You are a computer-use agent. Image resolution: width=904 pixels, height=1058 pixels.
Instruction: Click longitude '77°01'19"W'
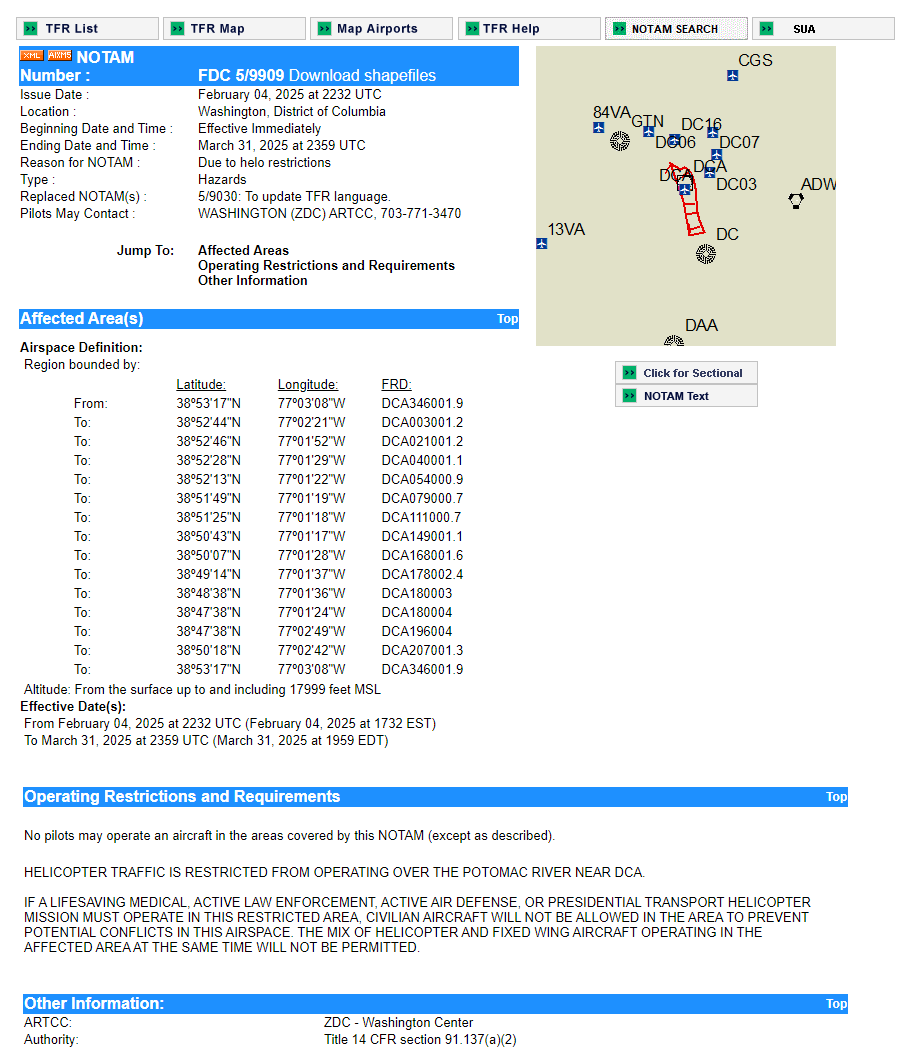(x=311, y=498)
